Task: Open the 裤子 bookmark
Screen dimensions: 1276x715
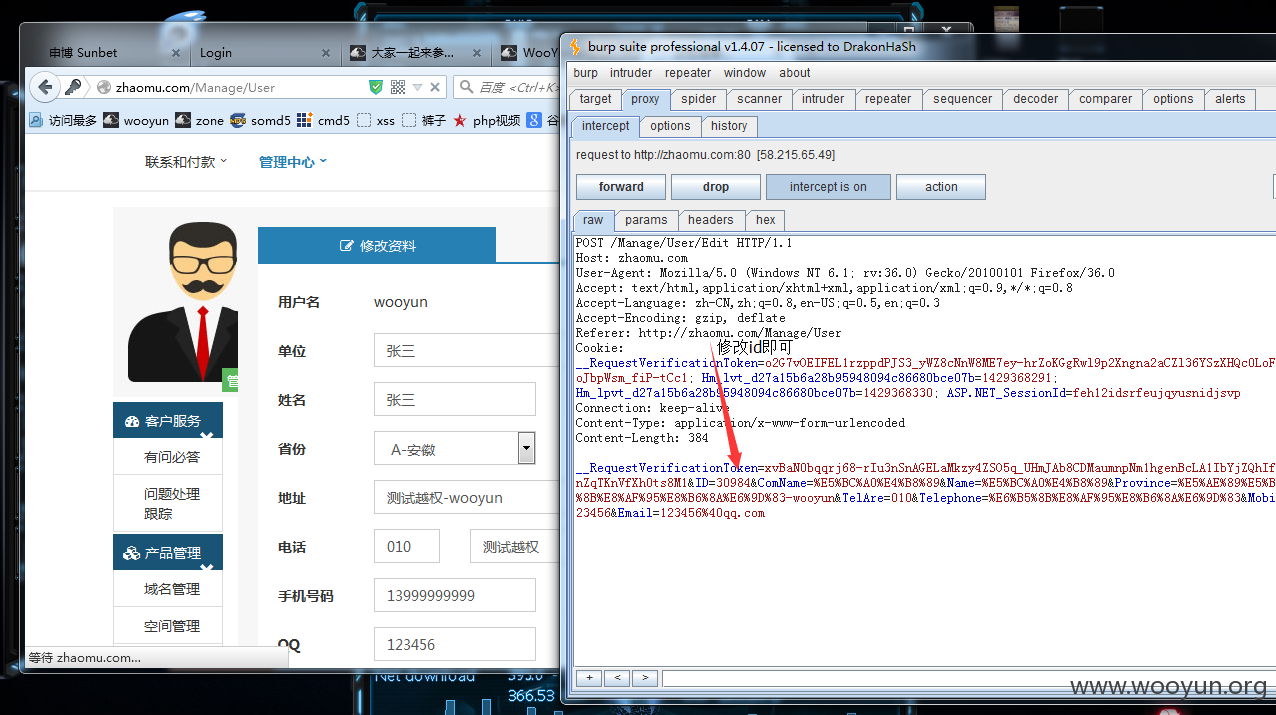Action: (x=425, y=120)
